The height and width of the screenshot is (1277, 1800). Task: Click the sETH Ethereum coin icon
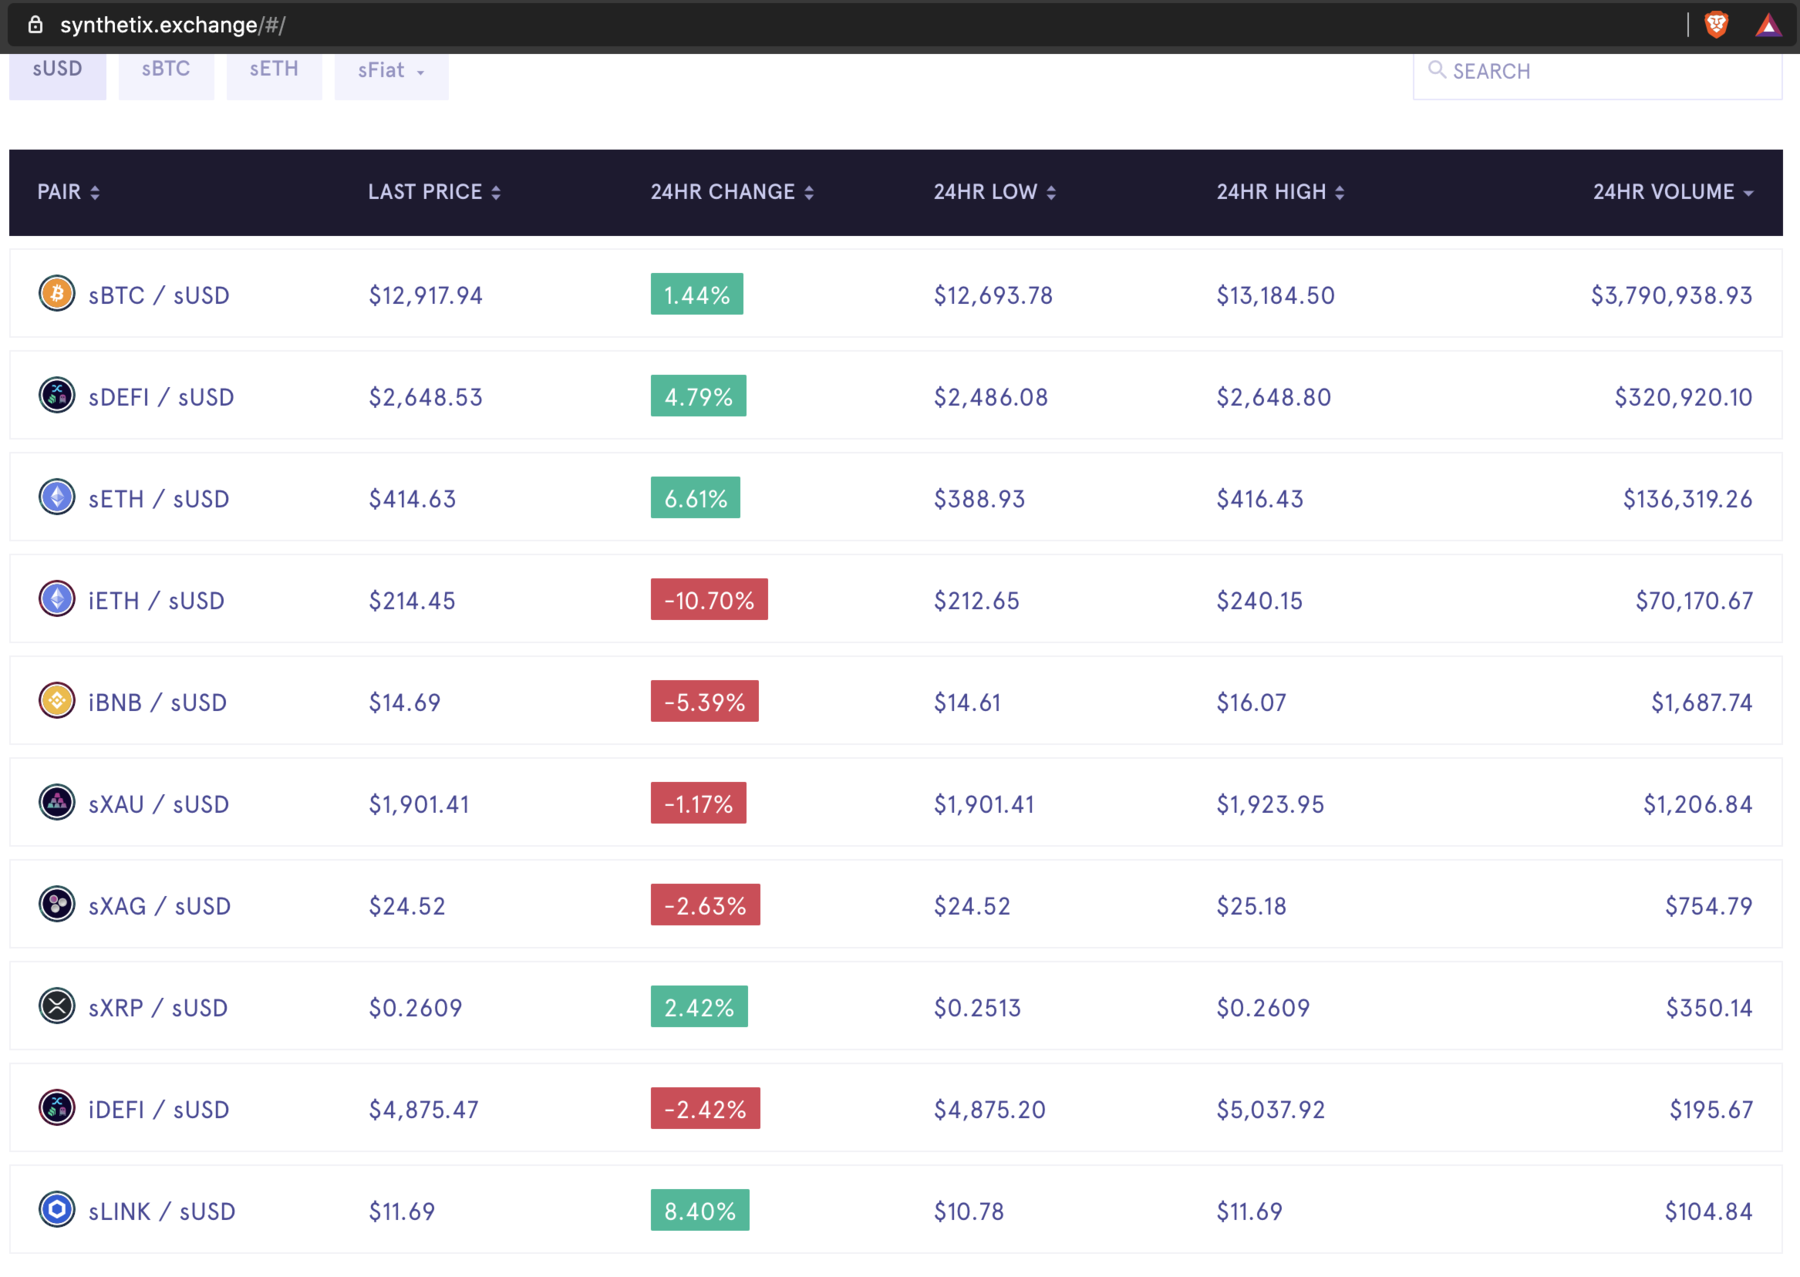tap(57, 497)
